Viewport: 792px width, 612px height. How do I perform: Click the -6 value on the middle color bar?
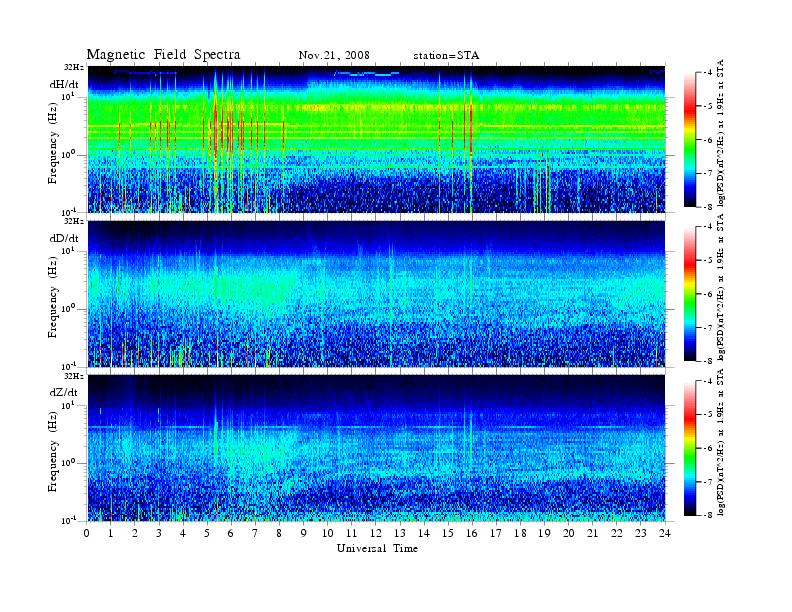[709, 294]
